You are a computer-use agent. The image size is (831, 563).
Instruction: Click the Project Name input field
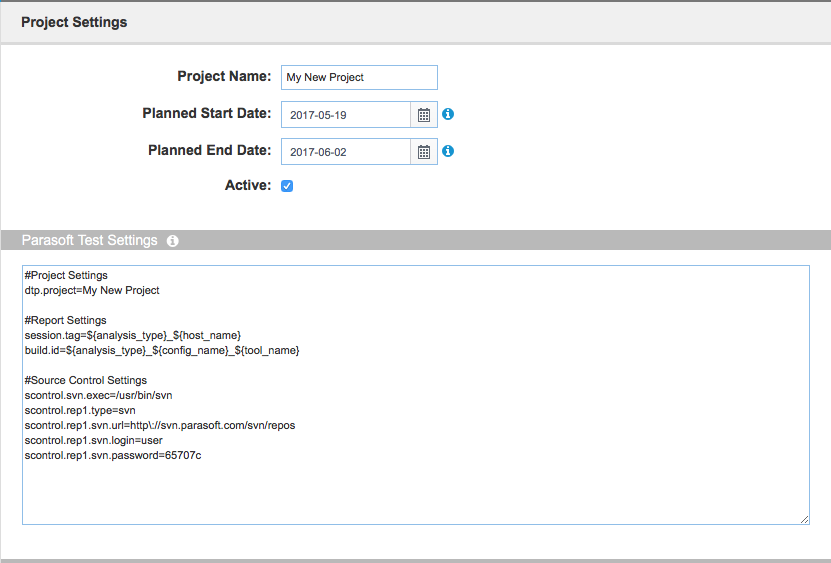359,77
